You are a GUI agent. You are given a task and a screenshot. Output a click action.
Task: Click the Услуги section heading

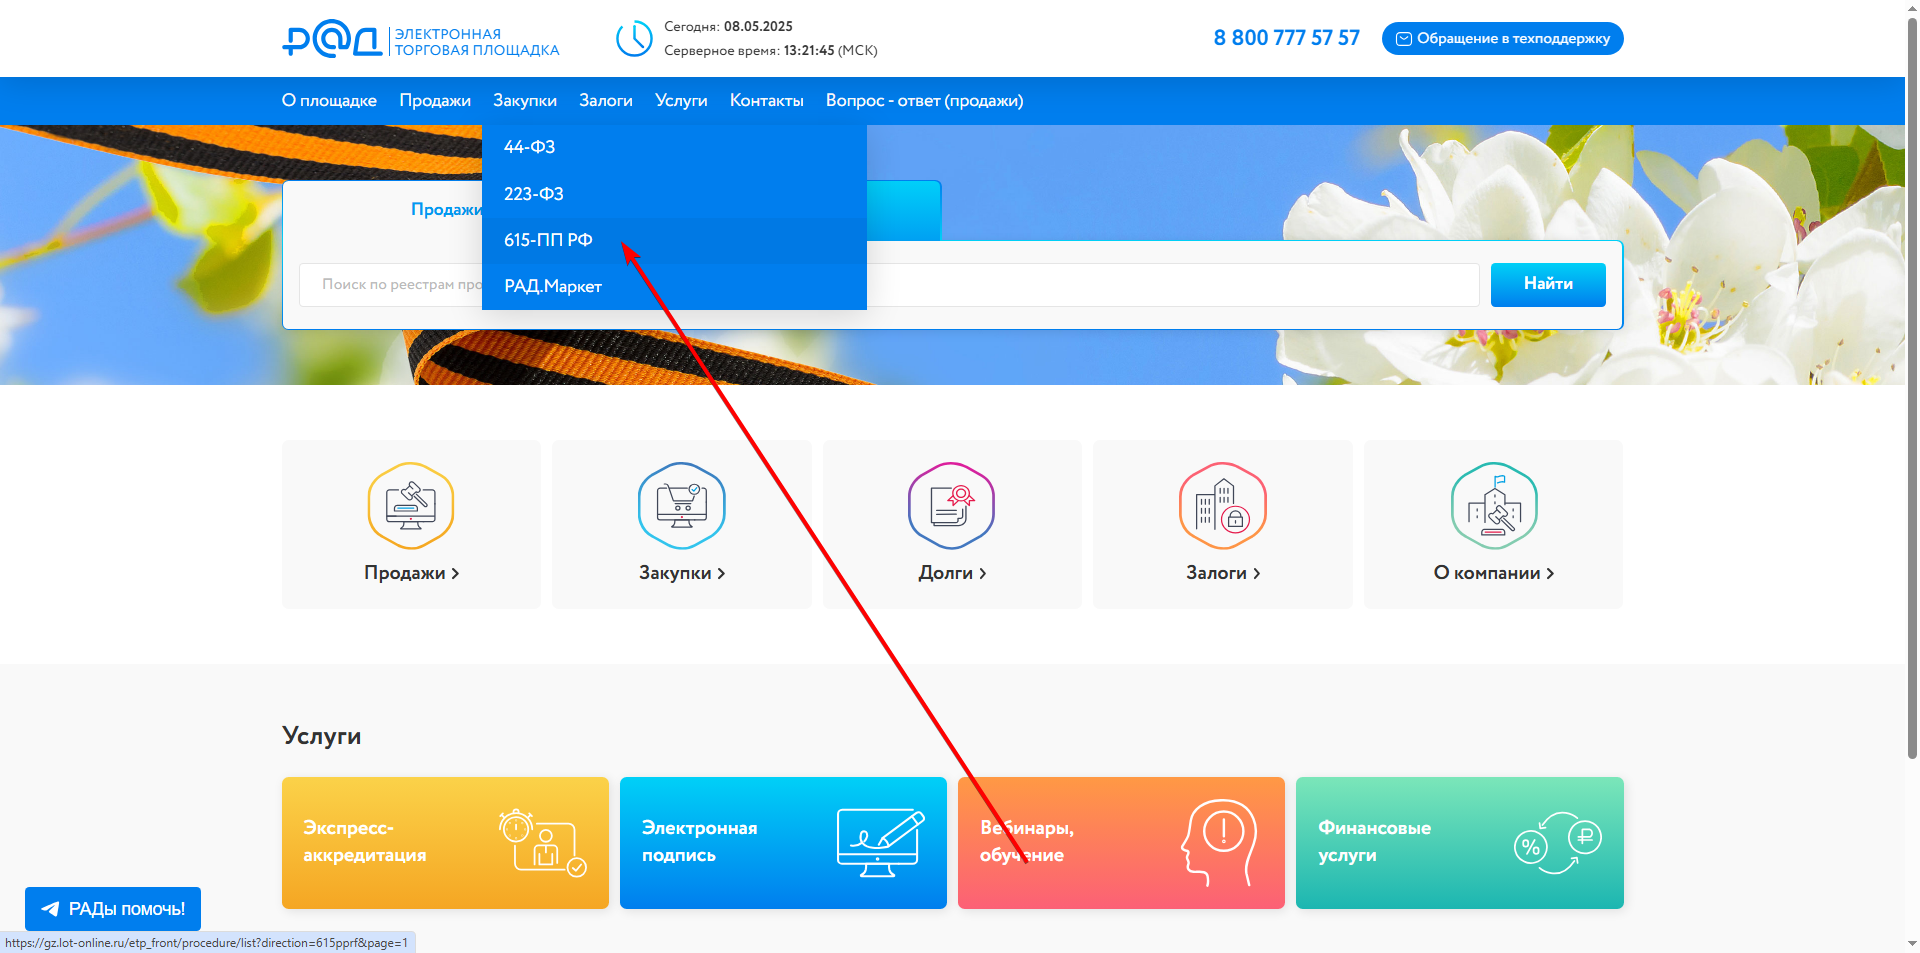(322, 736)
